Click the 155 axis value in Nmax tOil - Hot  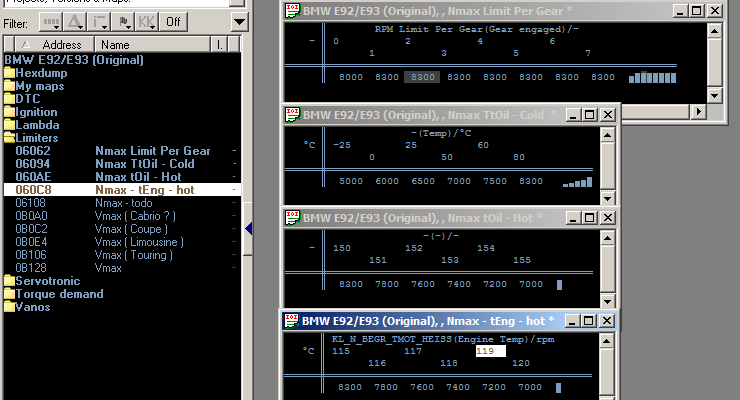pos(522,260)
